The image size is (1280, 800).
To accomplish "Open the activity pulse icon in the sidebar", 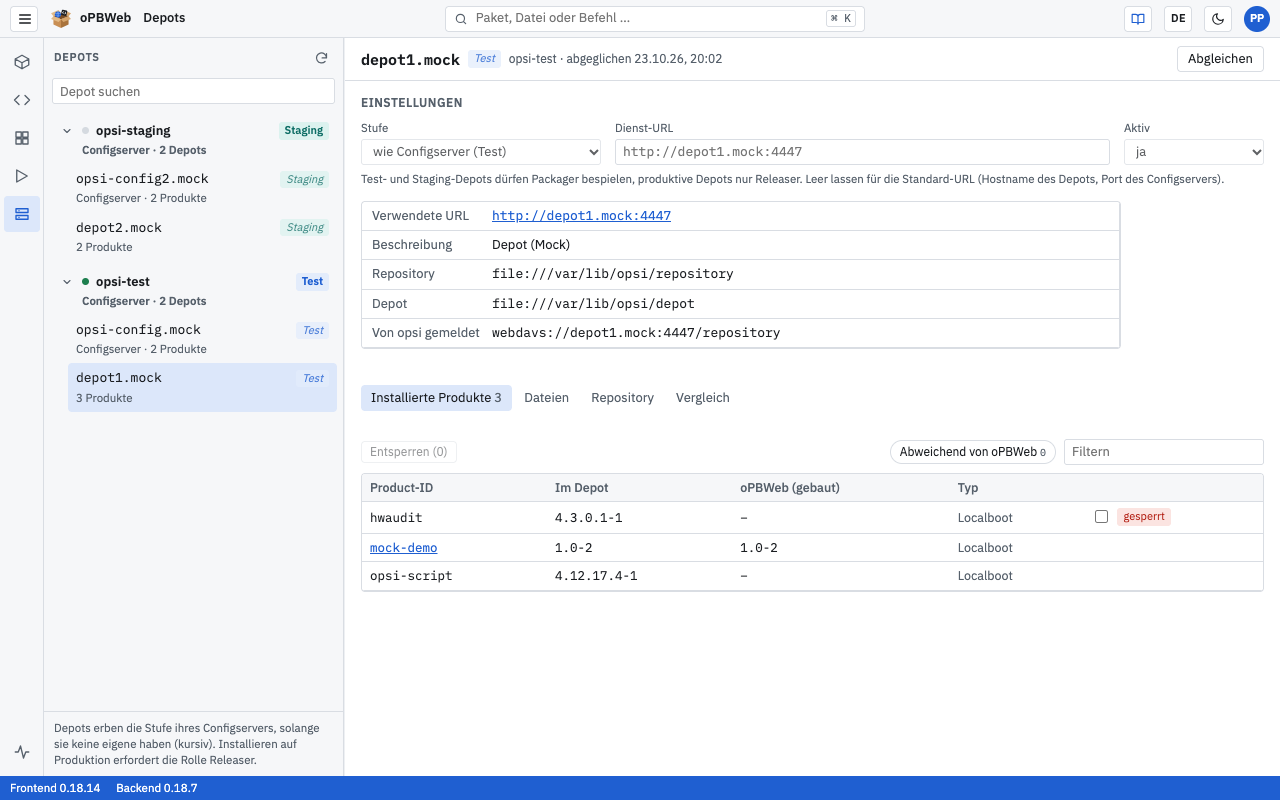I will pos(22,752).
